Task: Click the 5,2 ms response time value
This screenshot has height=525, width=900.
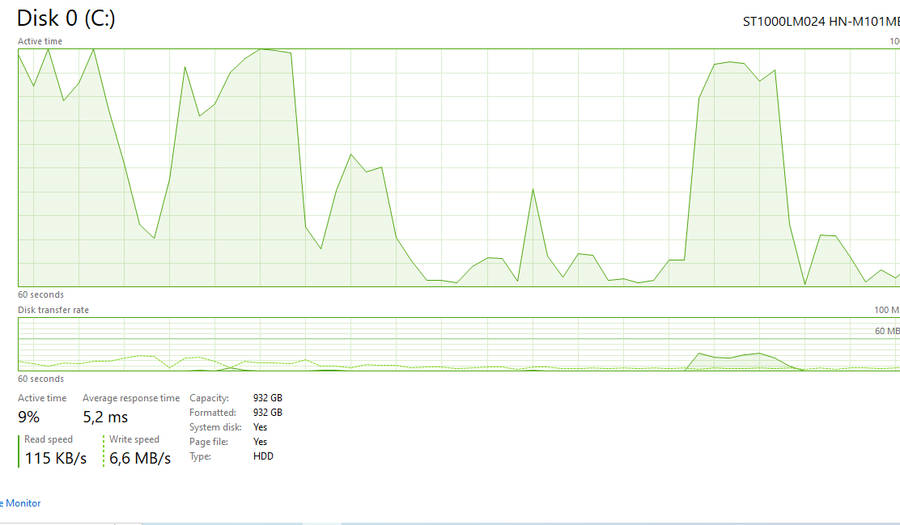Action: (x=105, y=417)
